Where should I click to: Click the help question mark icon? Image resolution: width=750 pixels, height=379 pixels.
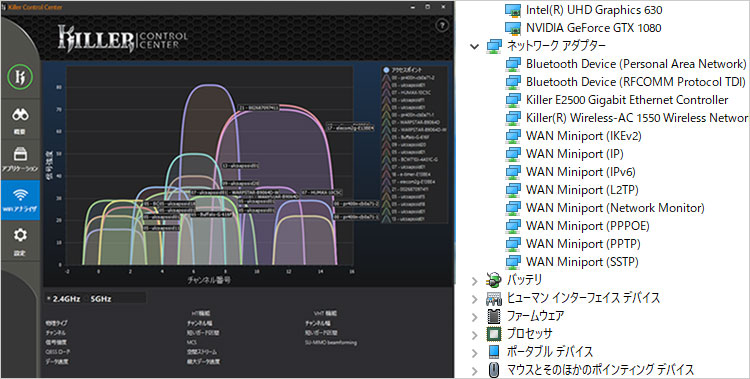(x=442, y=25)
